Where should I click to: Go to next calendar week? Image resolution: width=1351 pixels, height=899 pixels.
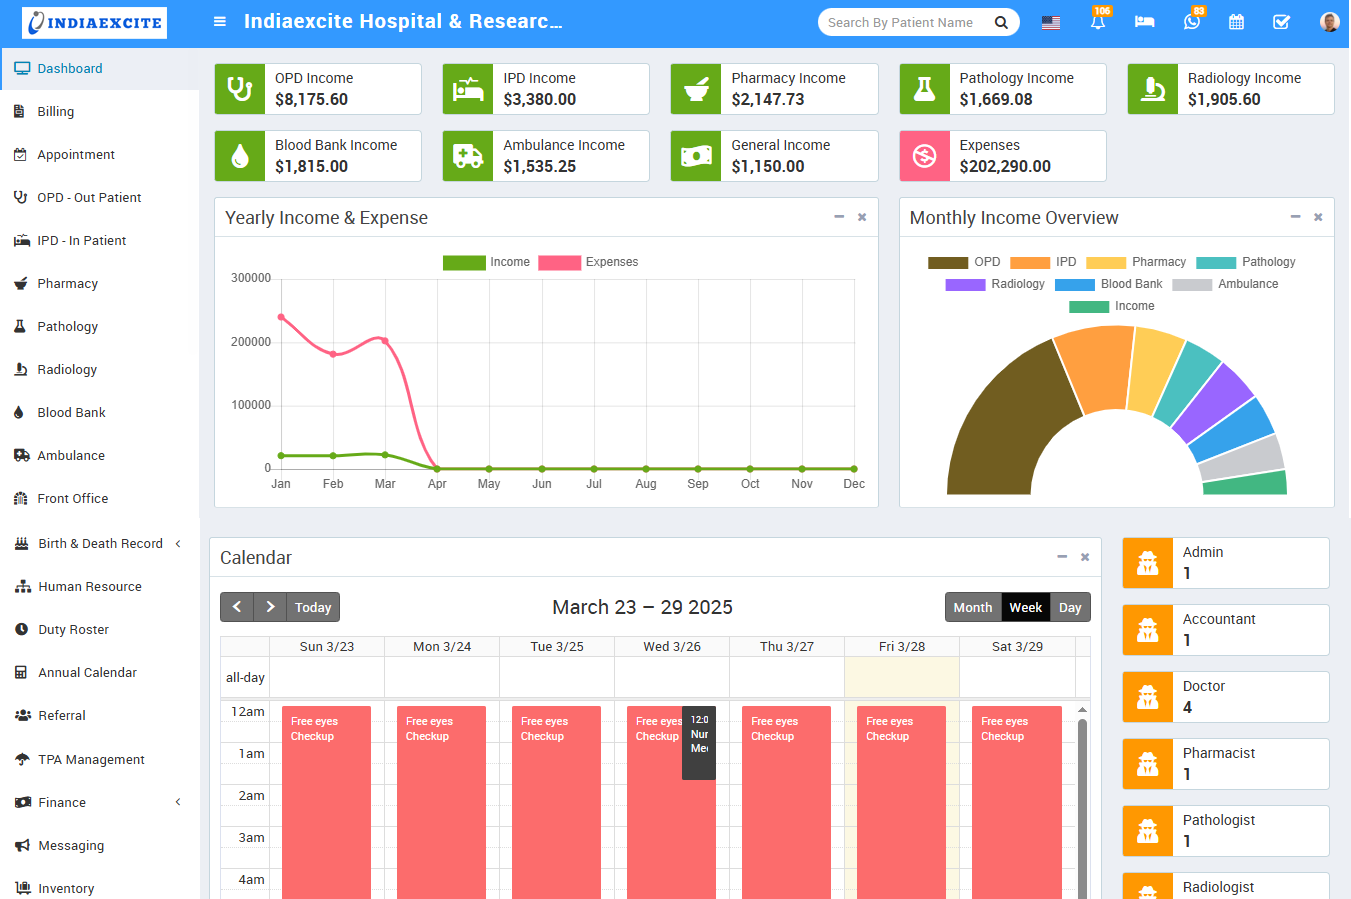[270, 607]
